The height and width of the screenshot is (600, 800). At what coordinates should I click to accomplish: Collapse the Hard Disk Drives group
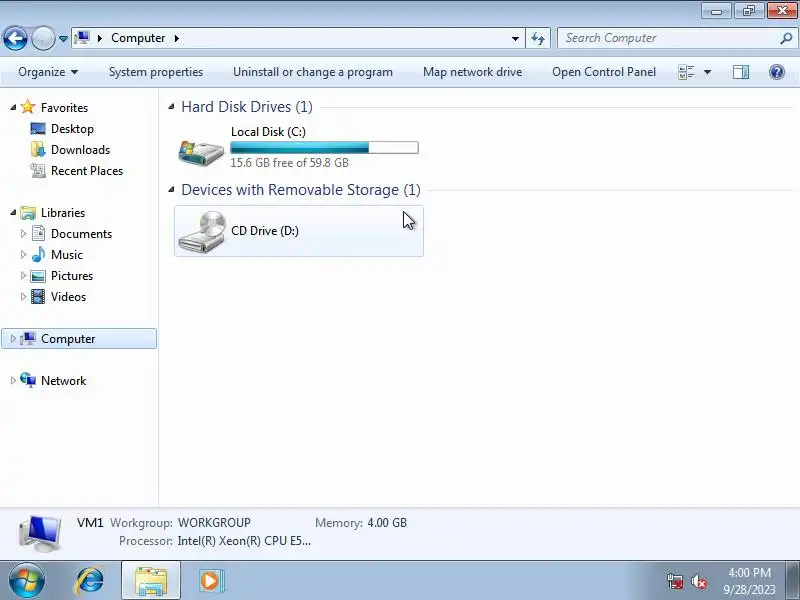click(x=172, y=107)
